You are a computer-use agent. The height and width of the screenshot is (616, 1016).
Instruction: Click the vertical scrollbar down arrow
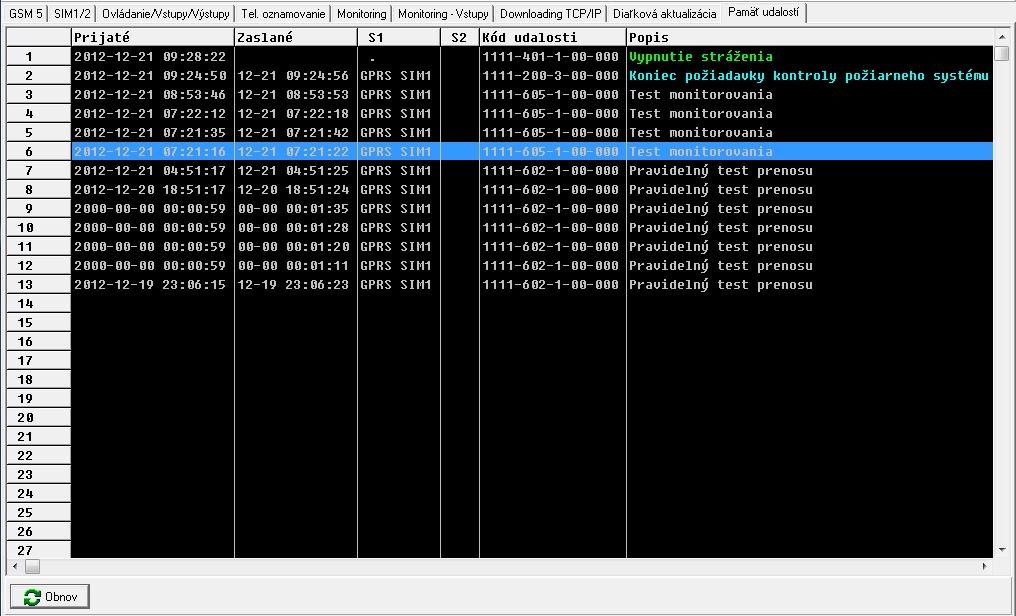(1002, 550)
